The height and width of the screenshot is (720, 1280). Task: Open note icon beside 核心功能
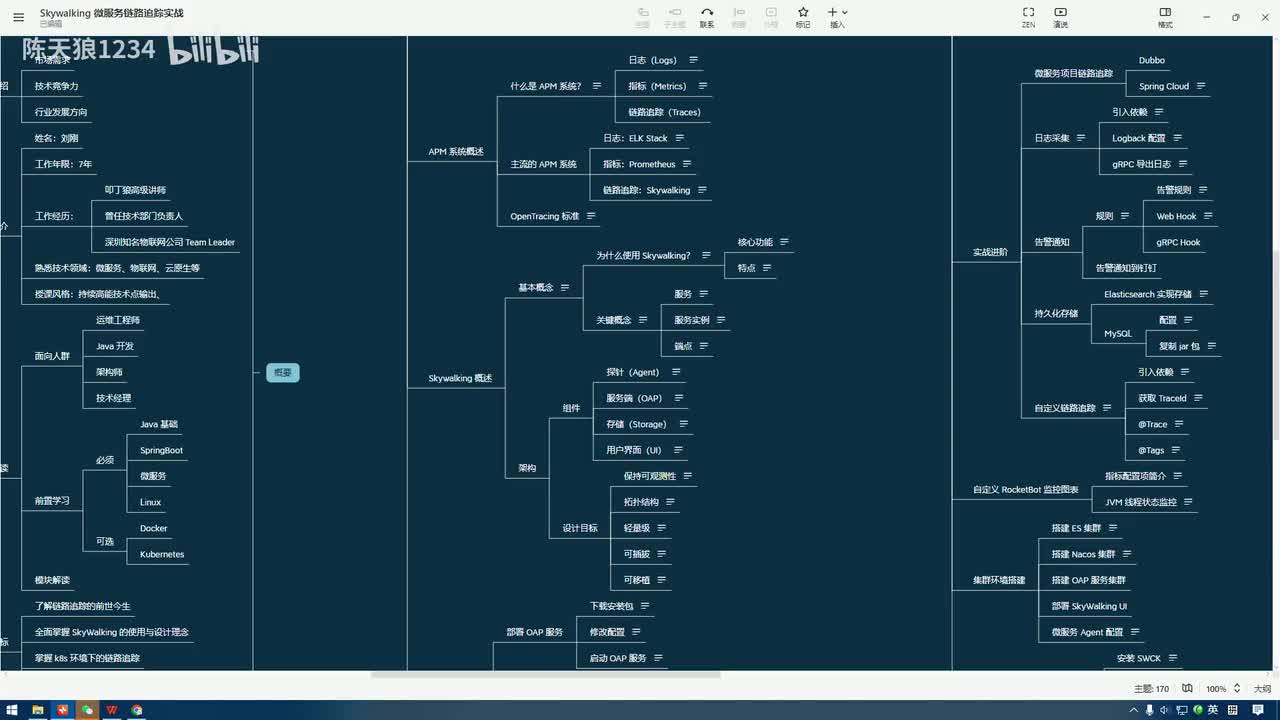tap(785, 242)
